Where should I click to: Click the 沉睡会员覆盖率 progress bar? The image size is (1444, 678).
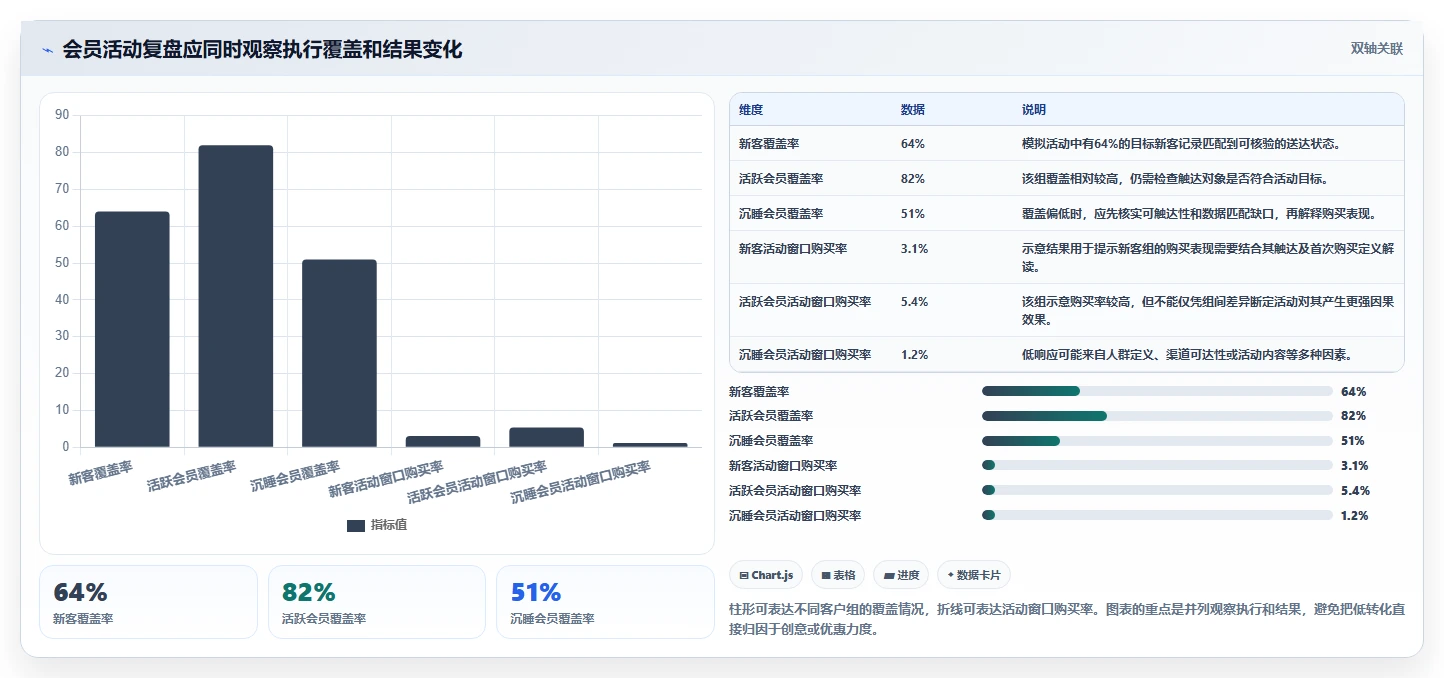[1157, 441]
